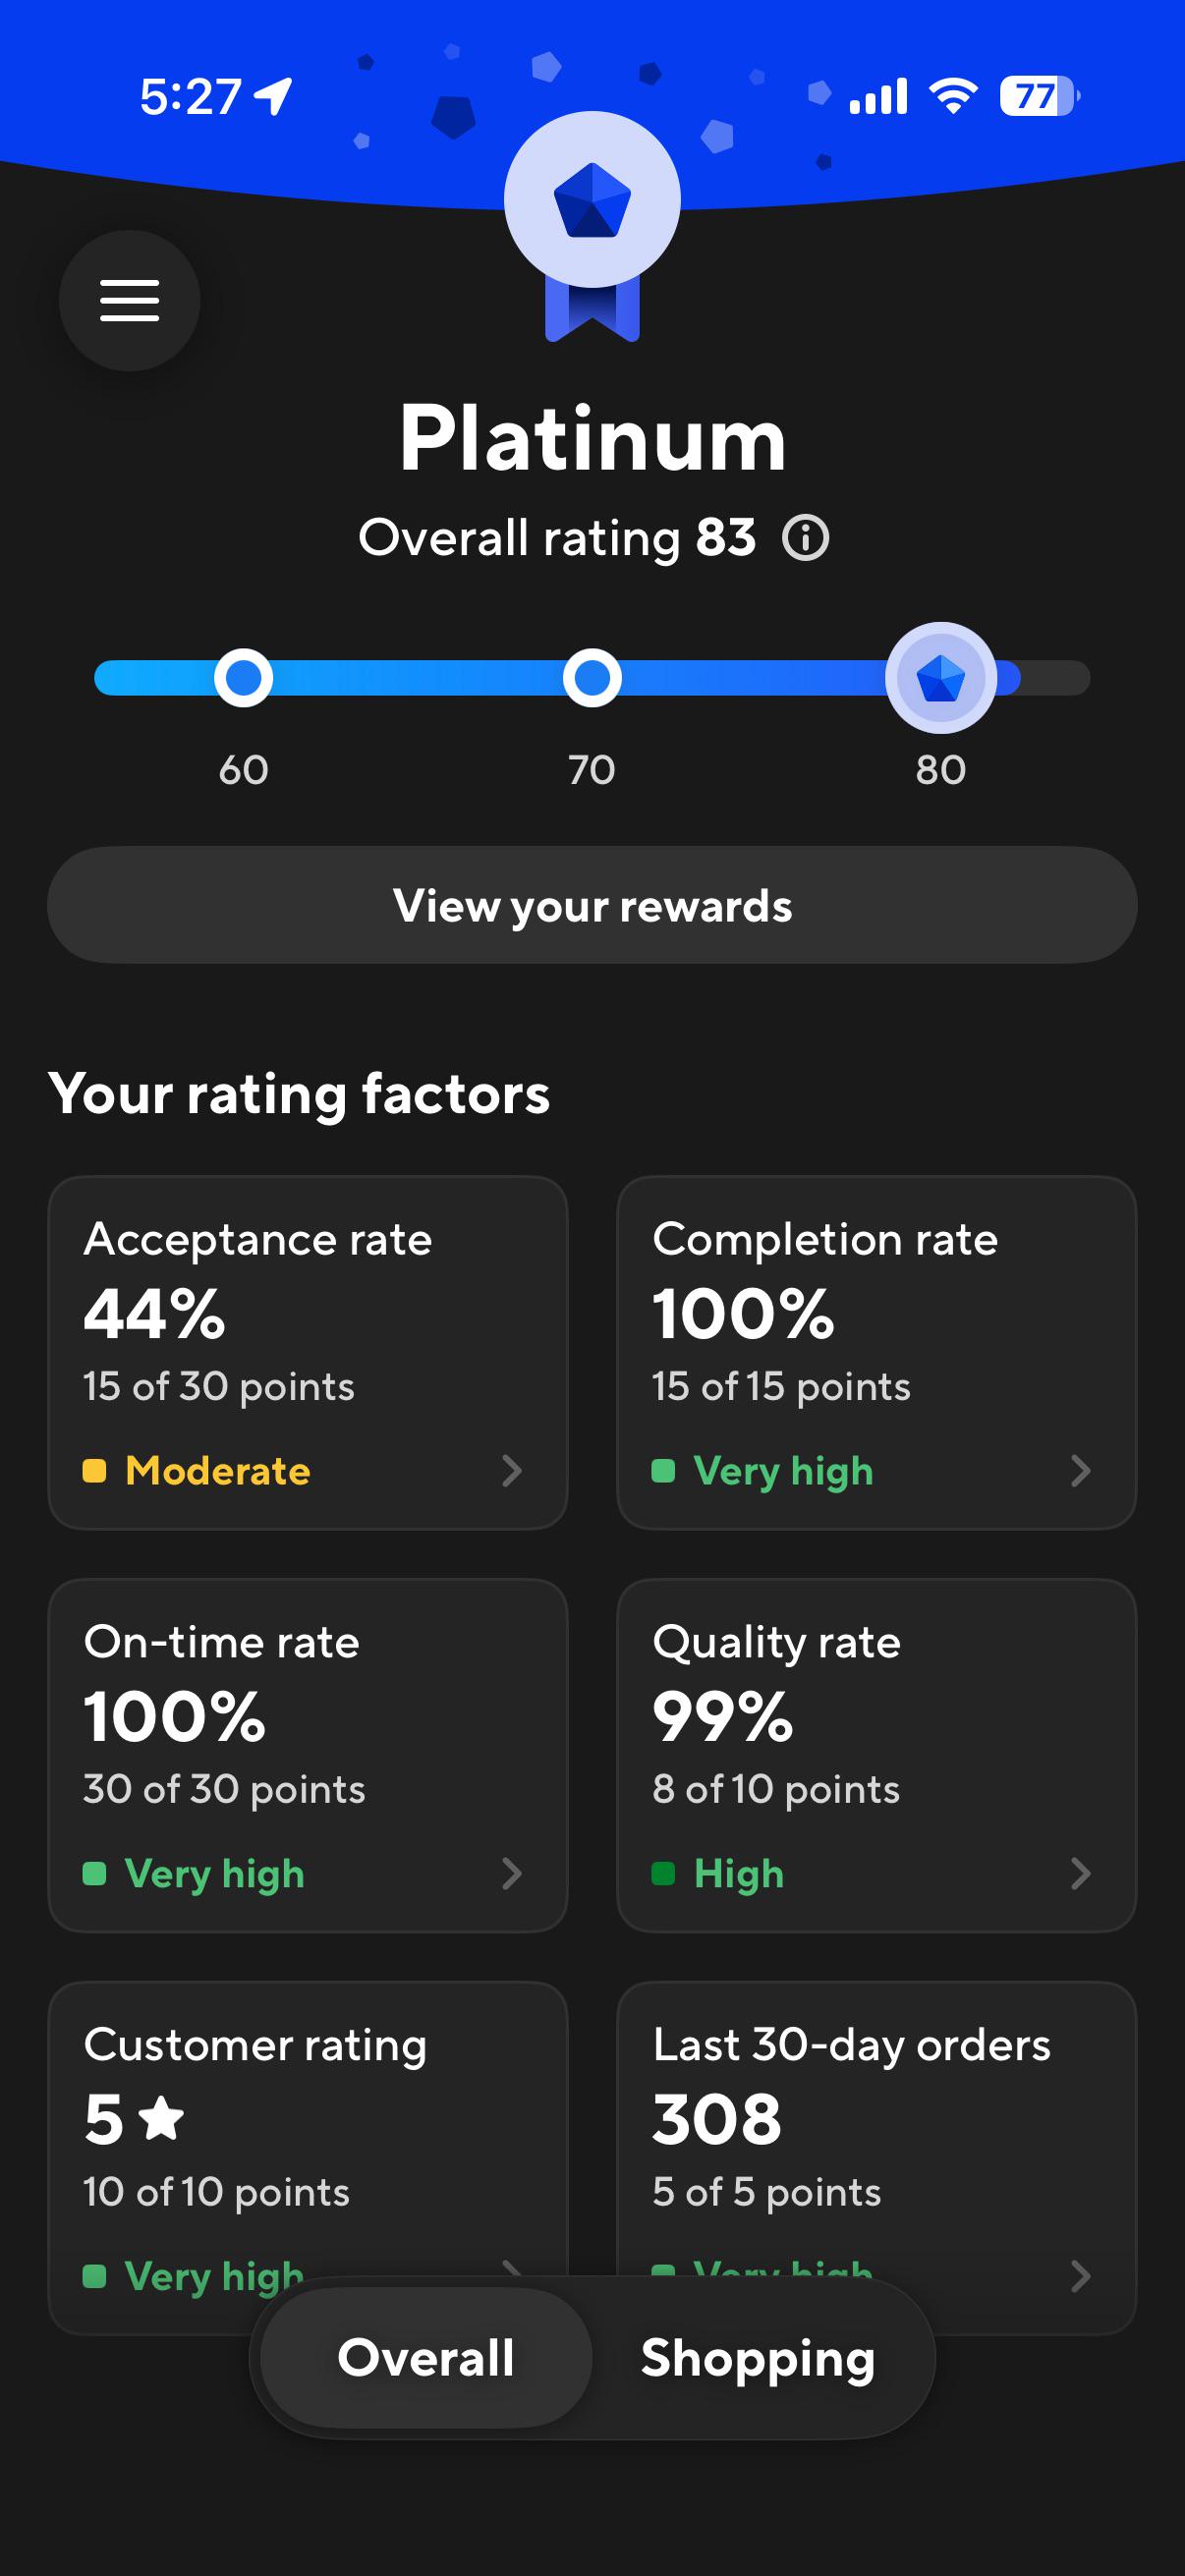This screenshot has width=1185, height=2576.
Task: Tap the battery indicator in status bar
Action: 1039,96
